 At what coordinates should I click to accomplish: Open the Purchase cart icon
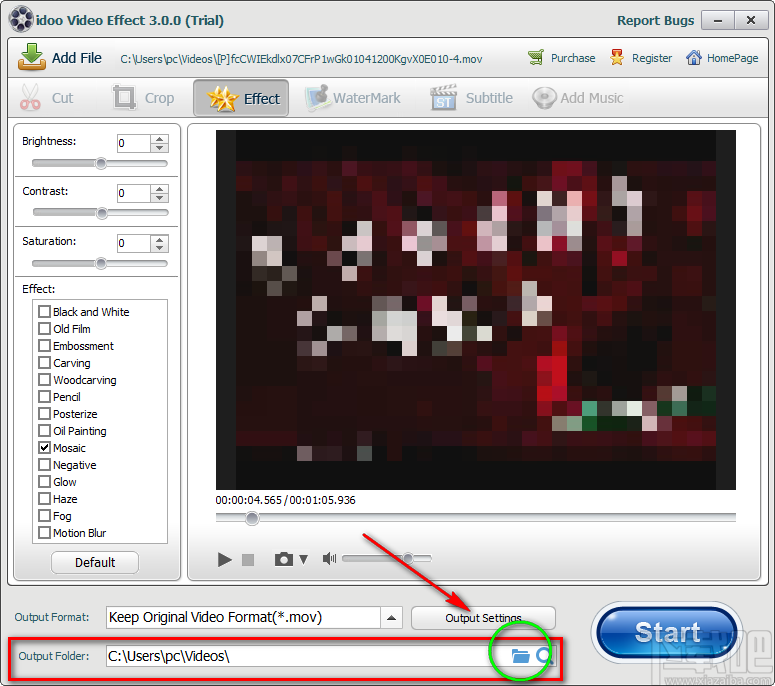pos(536,58)
